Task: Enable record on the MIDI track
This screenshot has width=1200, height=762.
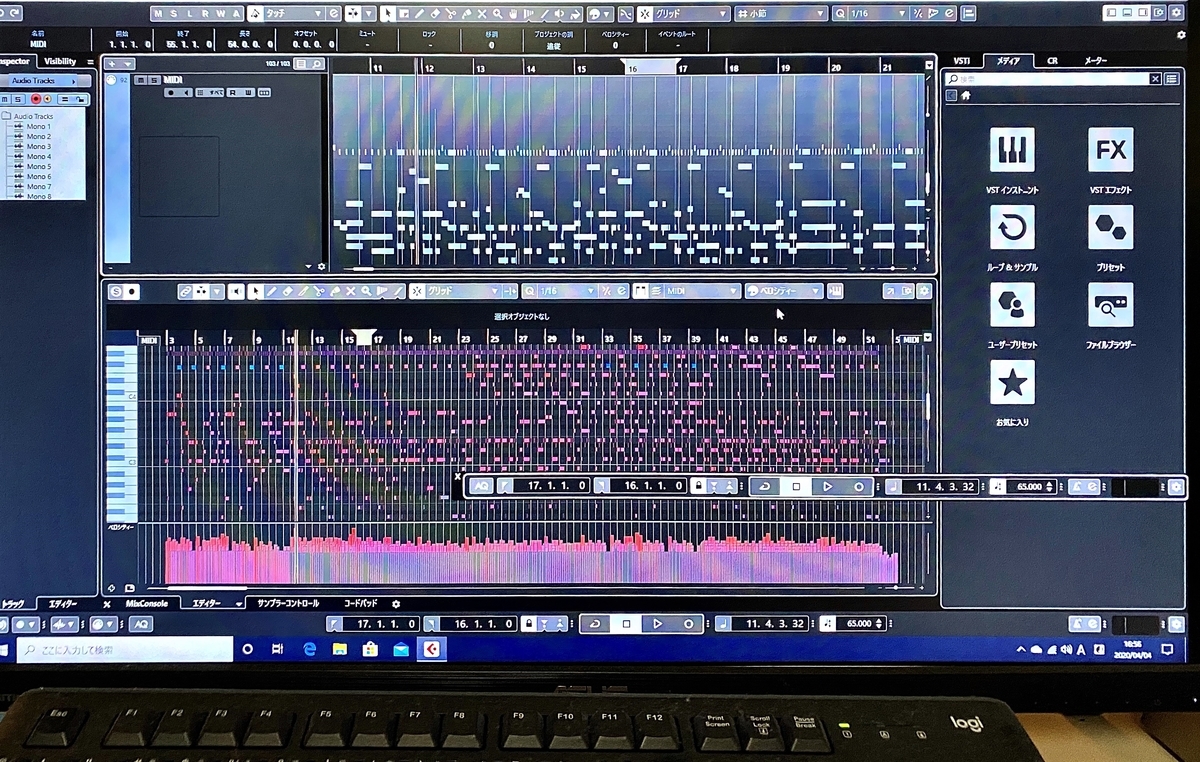Action: click(171, 93)
